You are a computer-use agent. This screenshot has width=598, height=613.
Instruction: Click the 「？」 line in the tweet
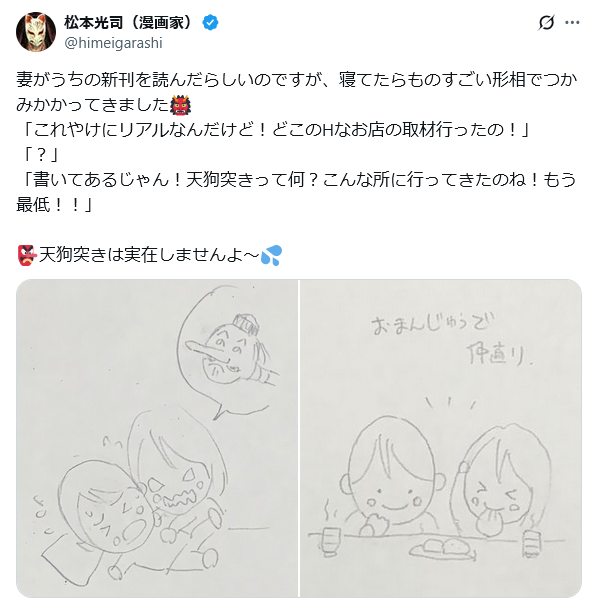pos(40,155)
